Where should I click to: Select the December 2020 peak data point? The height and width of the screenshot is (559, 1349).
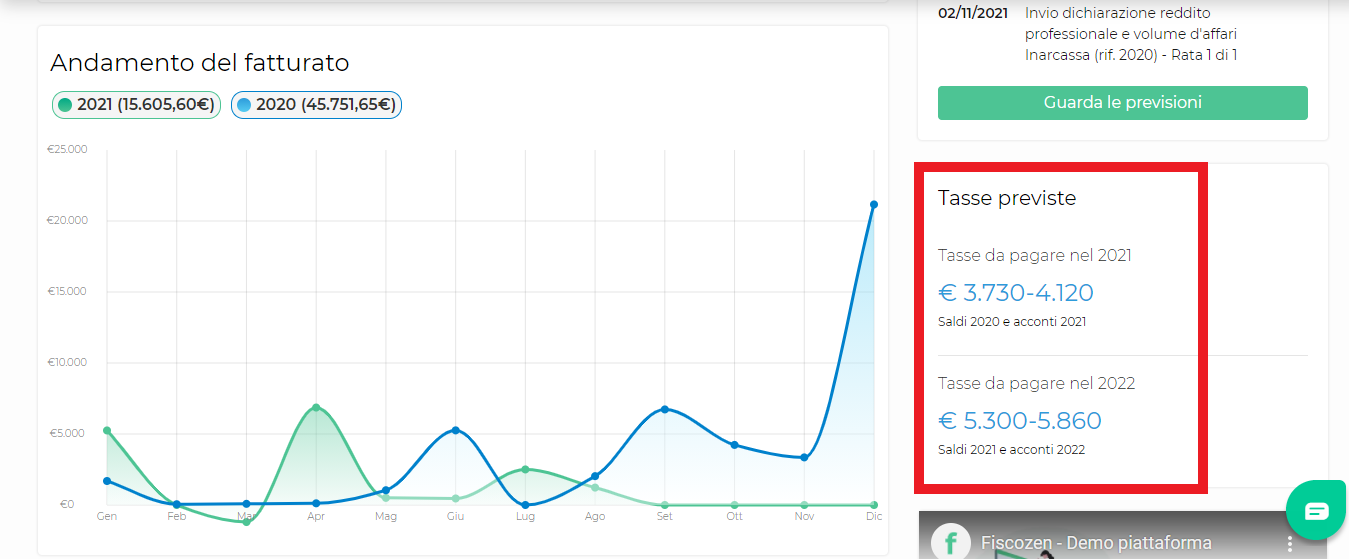pos(874,205)
